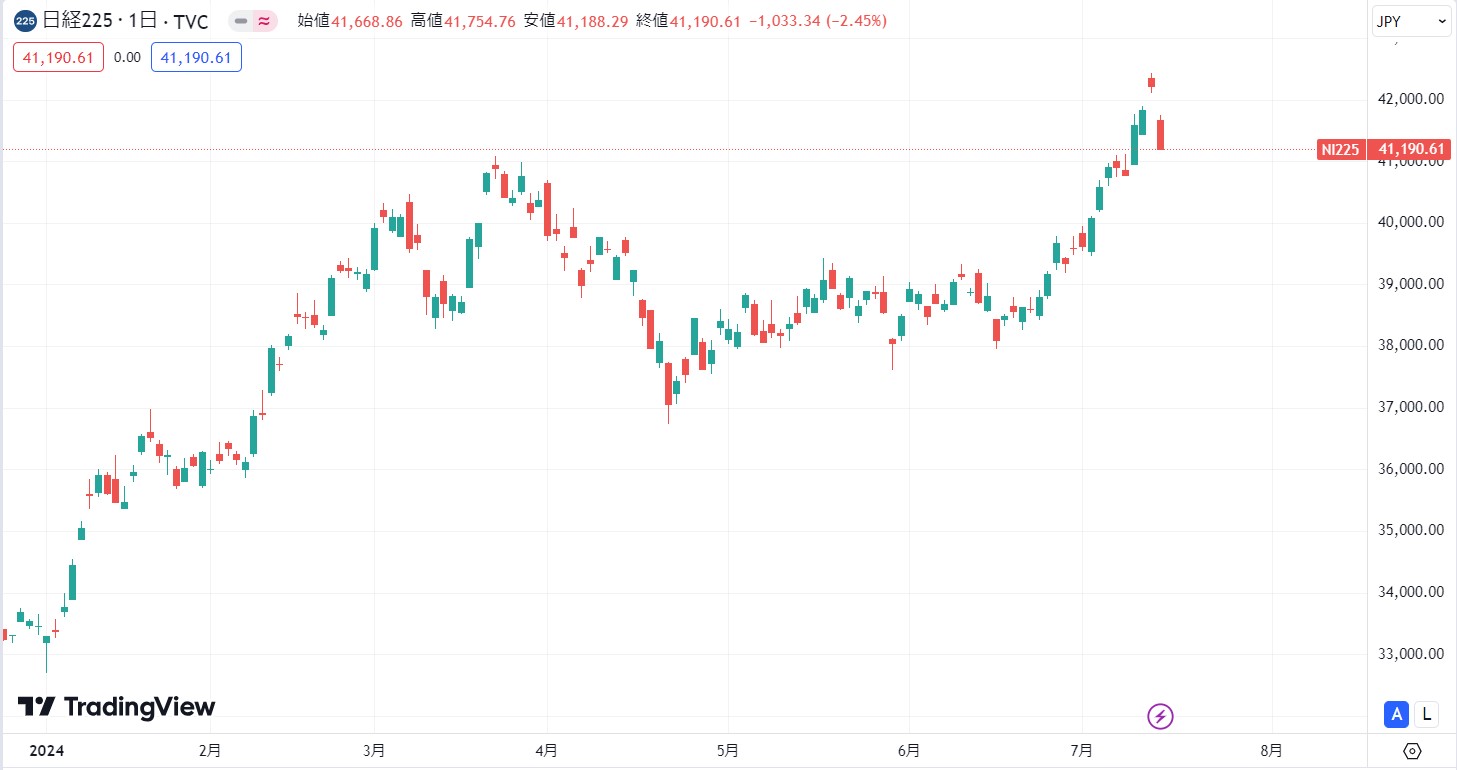Click the 4月 label on the time axis
The image size is (1457, 770).
(547, 751)
